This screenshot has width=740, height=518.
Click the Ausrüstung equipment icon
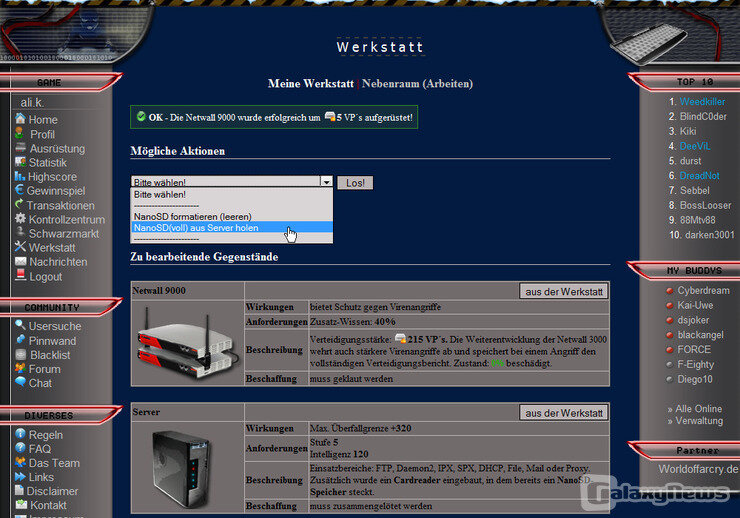tap(20, 148)
